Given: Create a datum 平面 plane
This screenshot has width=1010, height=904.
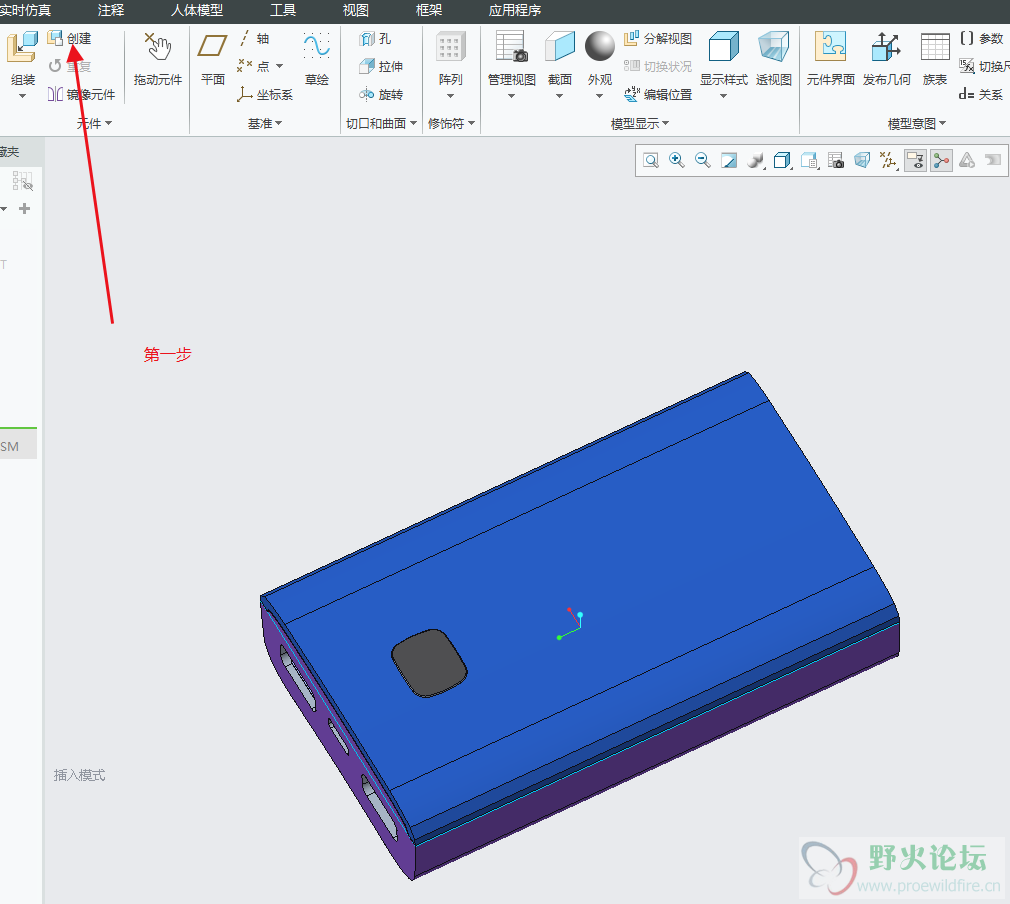Looking at the screenshot, I should click(x=213, y=58).
